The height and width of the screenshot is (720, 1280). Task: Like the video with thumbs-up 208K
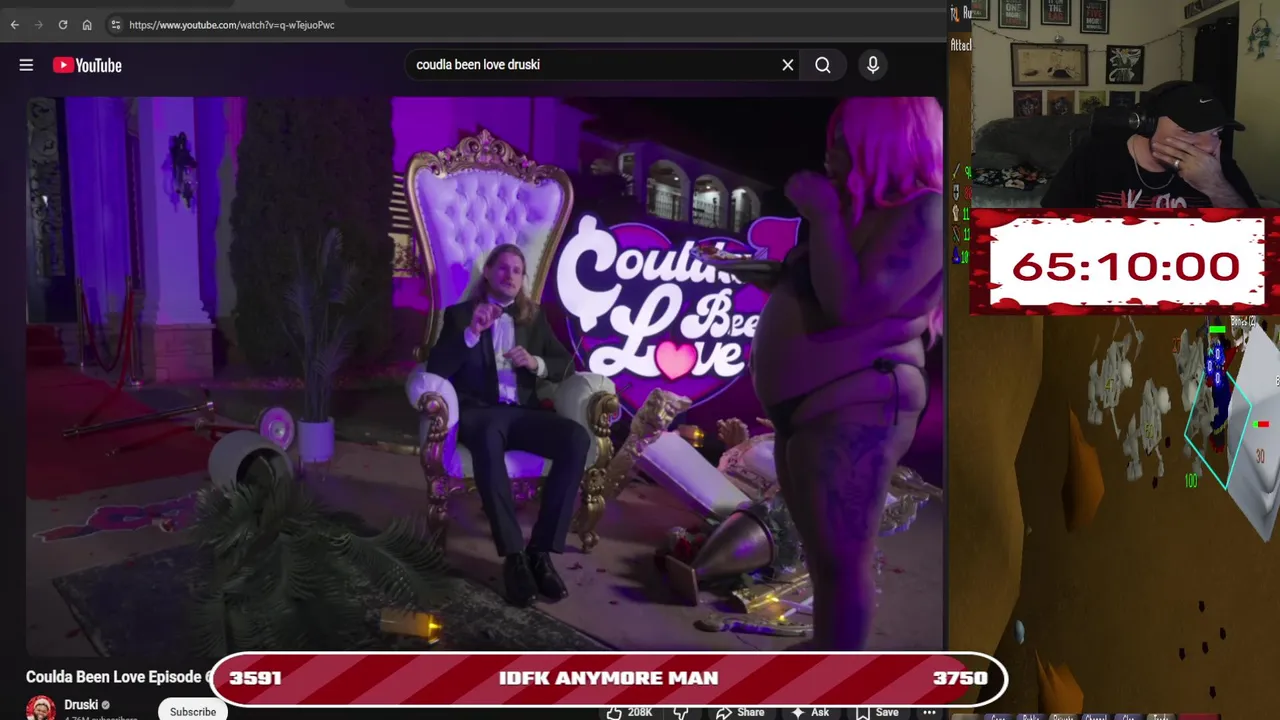point(629,712)
